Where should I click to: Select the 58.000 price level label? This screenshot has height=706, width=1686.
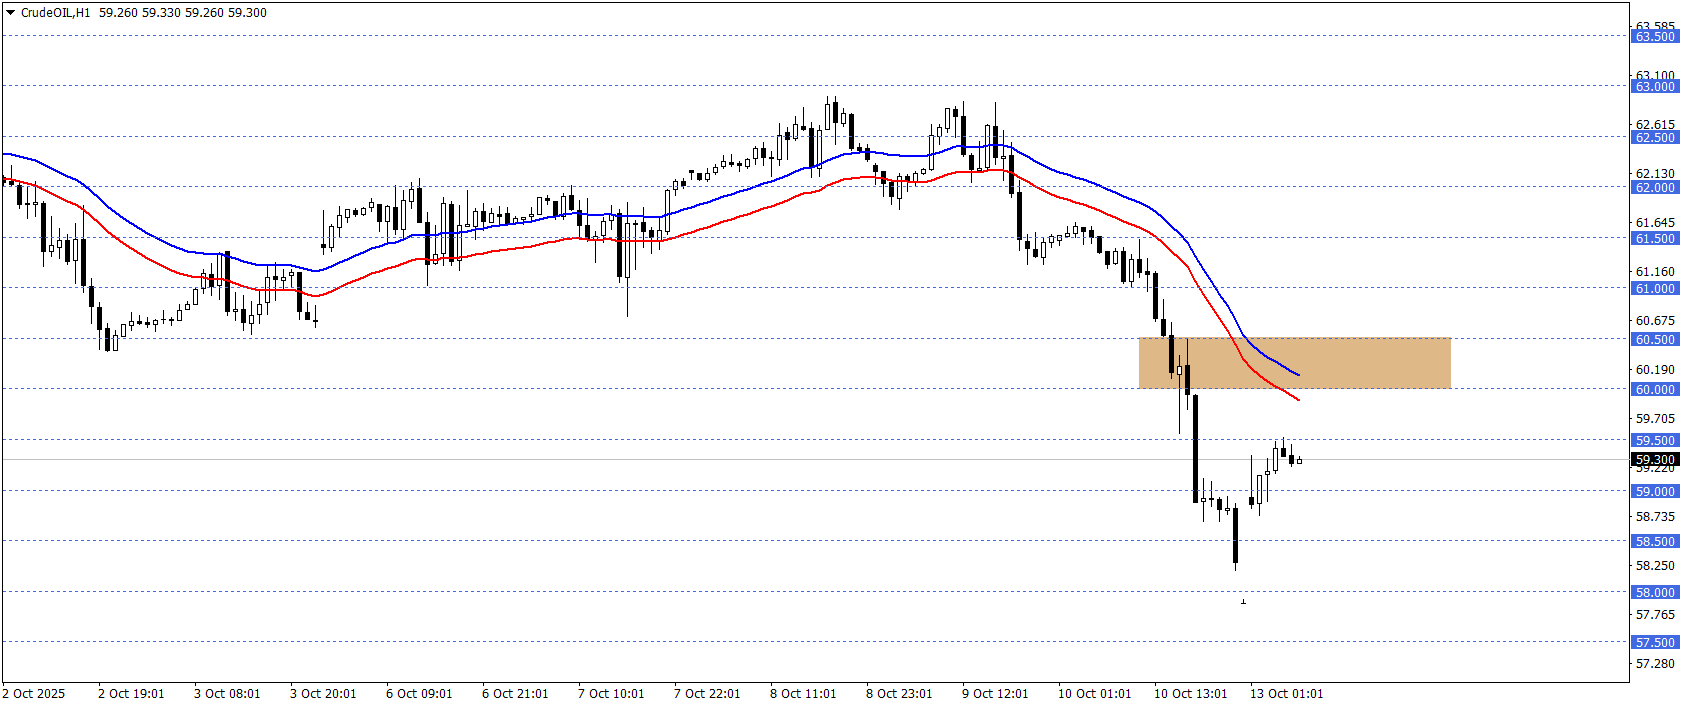click(1654, 593)
